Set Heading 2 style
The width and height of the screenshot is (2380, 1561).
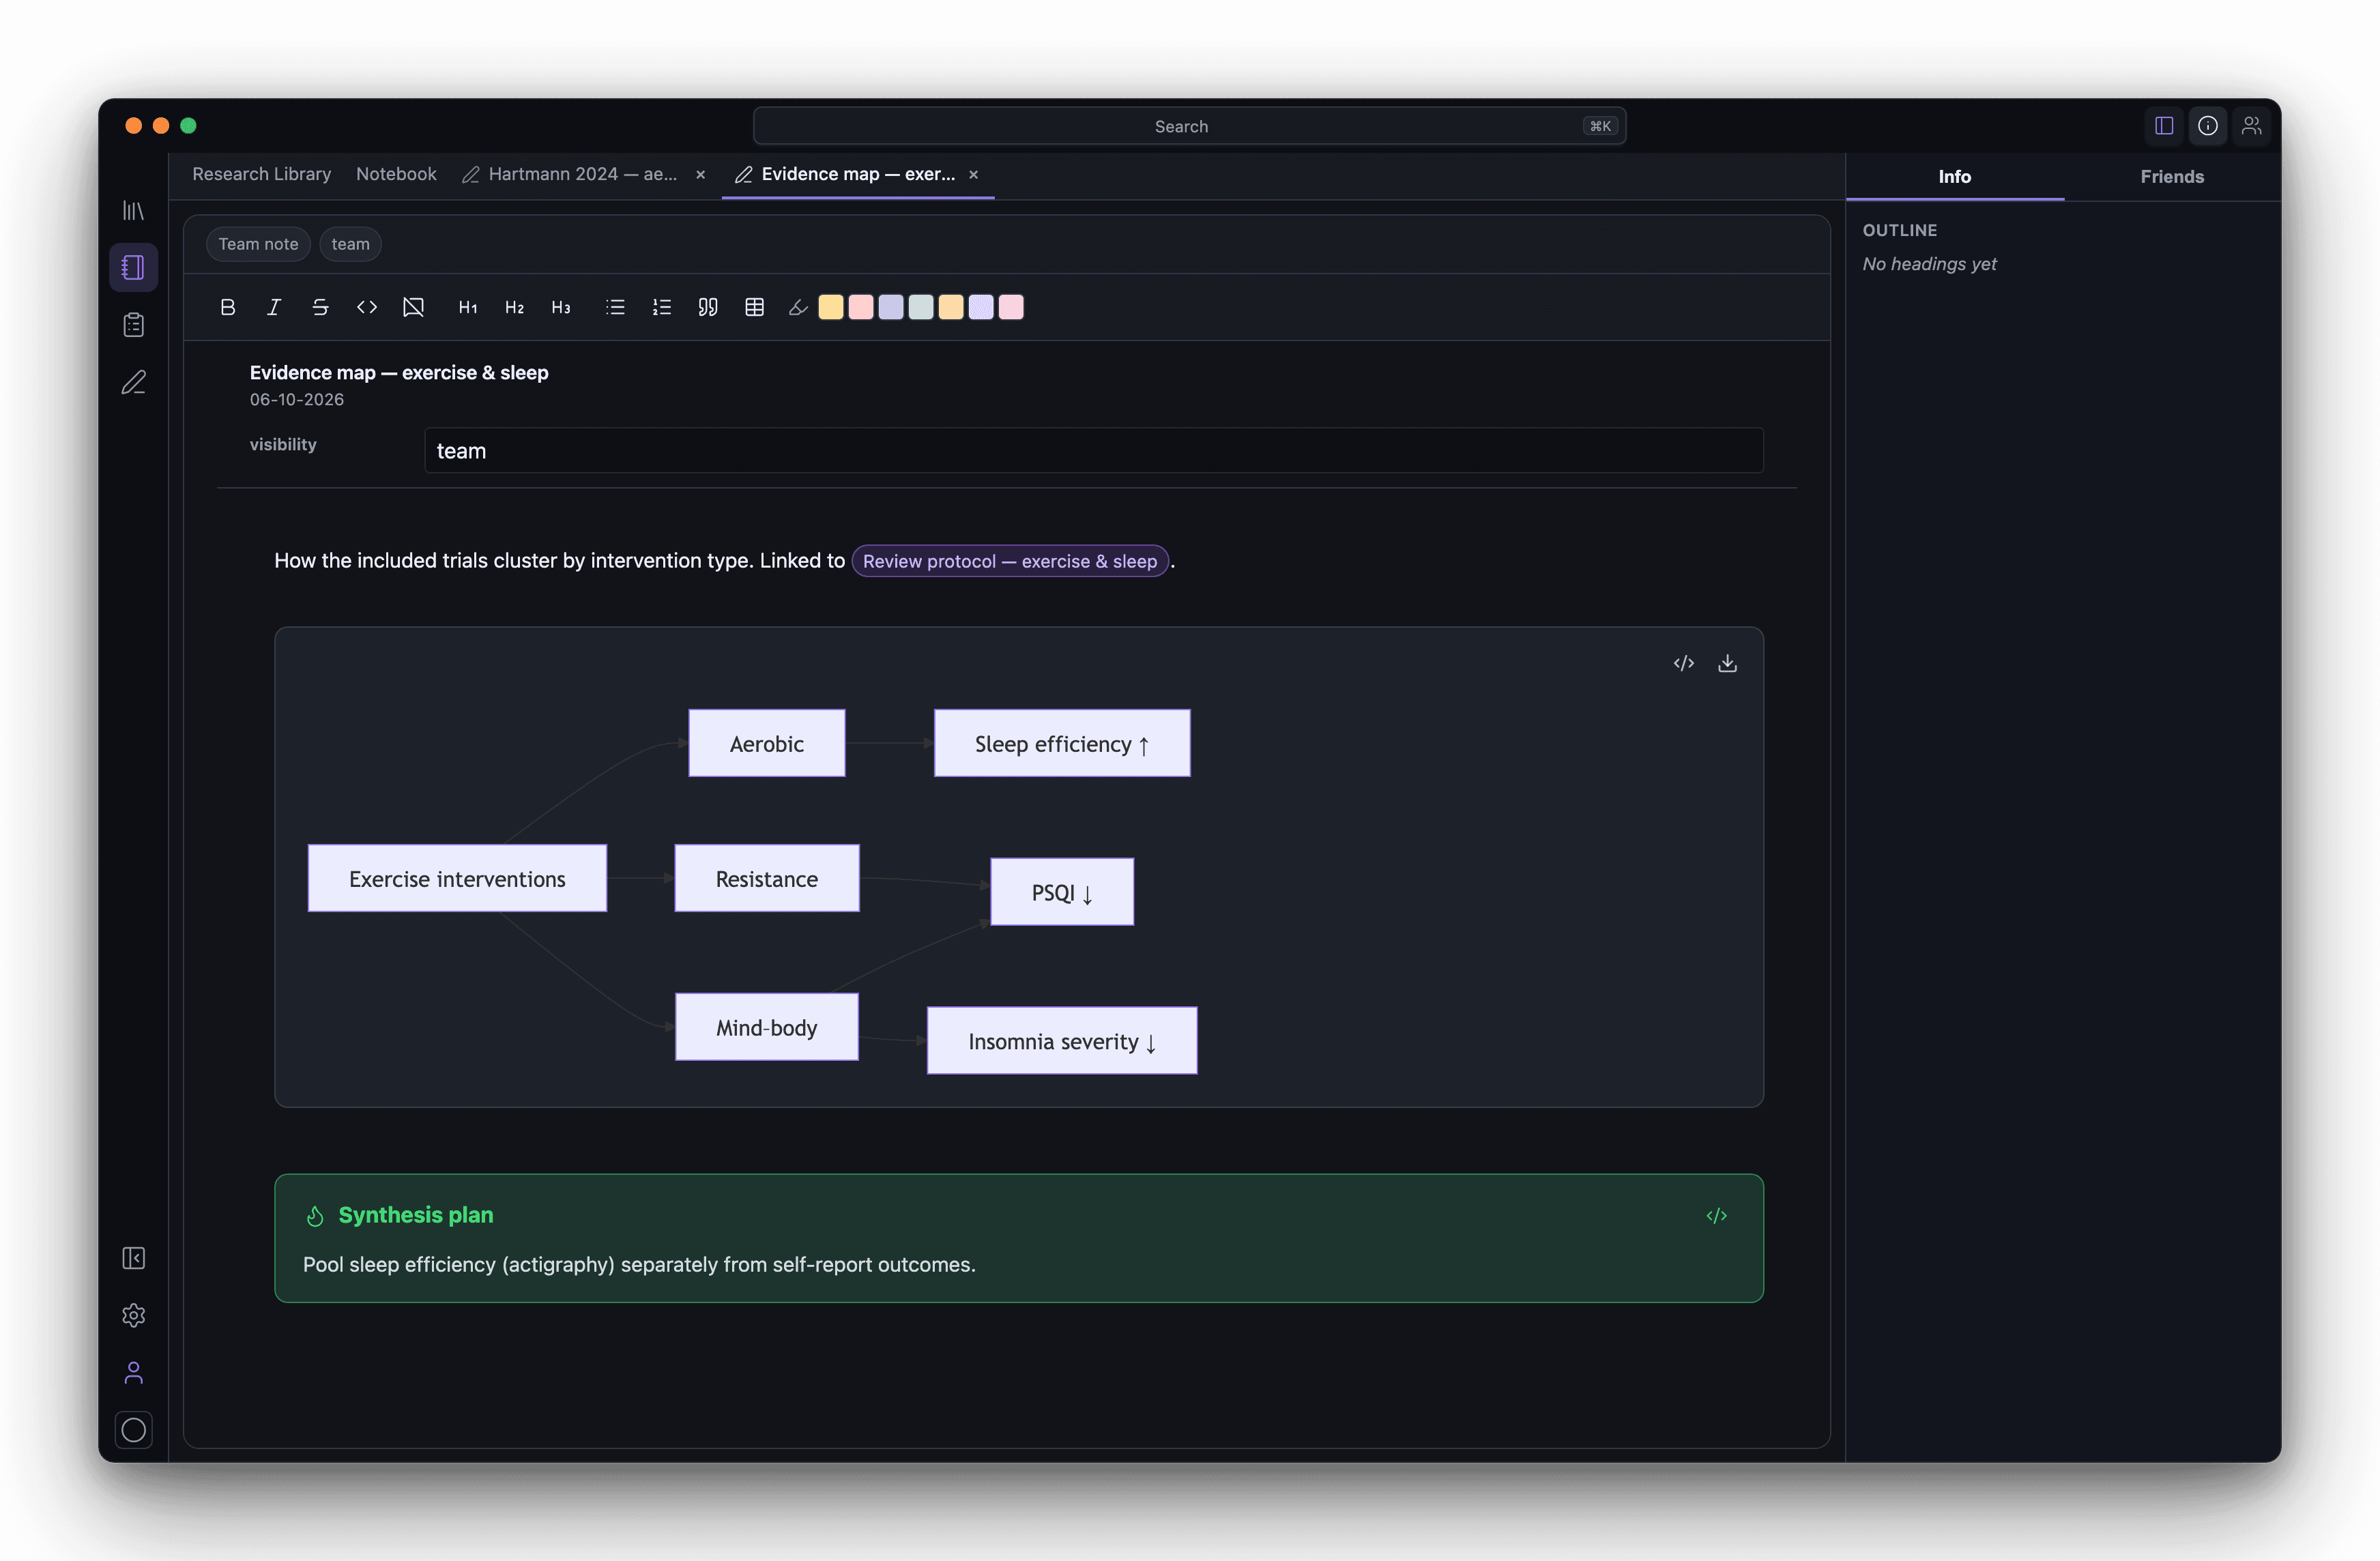(515, 307)
